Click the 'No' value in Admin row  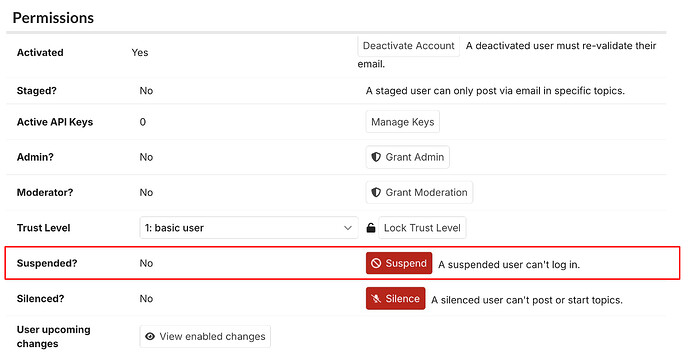pos(146,157)
